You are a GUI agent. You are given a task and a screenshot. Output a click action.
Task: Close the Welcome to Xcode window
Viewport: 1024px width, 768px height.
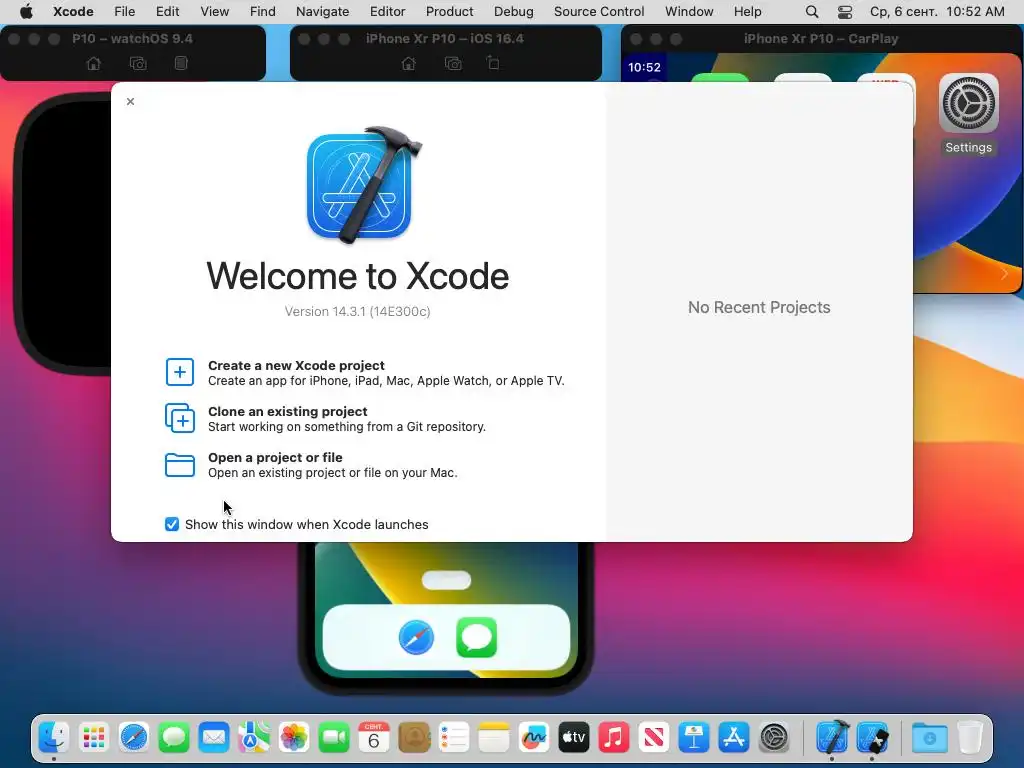[x=131, y=101]
